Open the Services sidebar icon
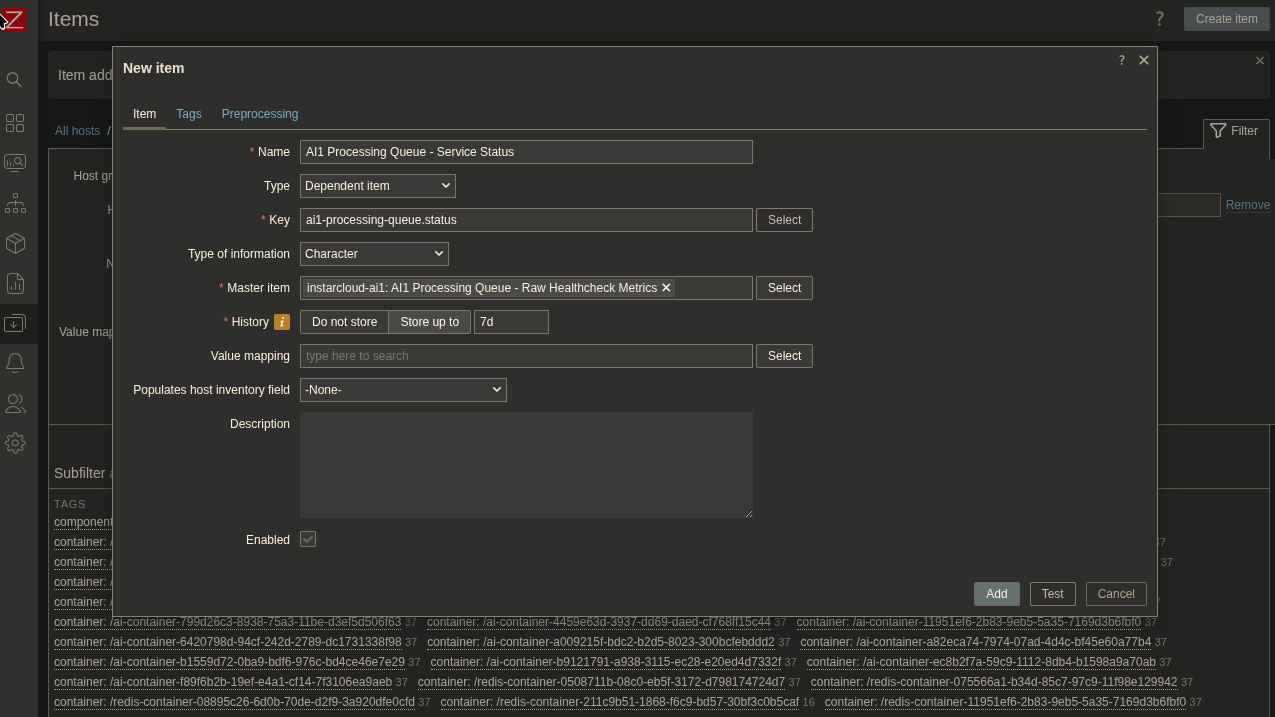1275x717 pixels. point(15,204)
